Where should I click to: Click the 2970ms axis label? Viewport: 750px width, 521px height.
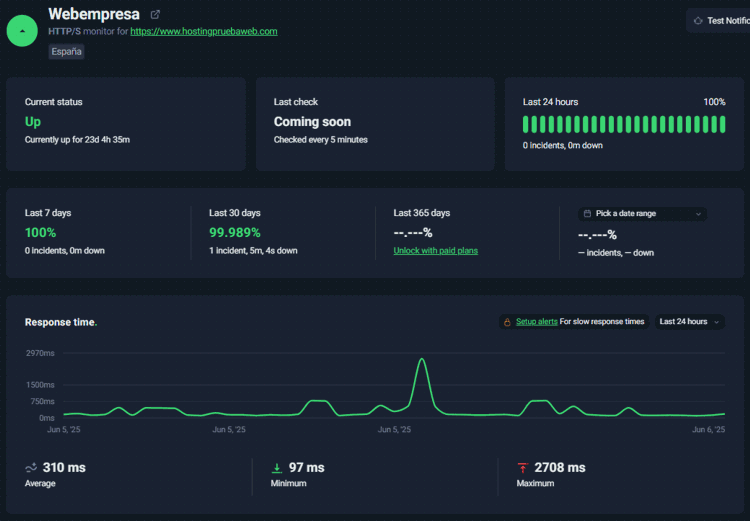[40, 353]
